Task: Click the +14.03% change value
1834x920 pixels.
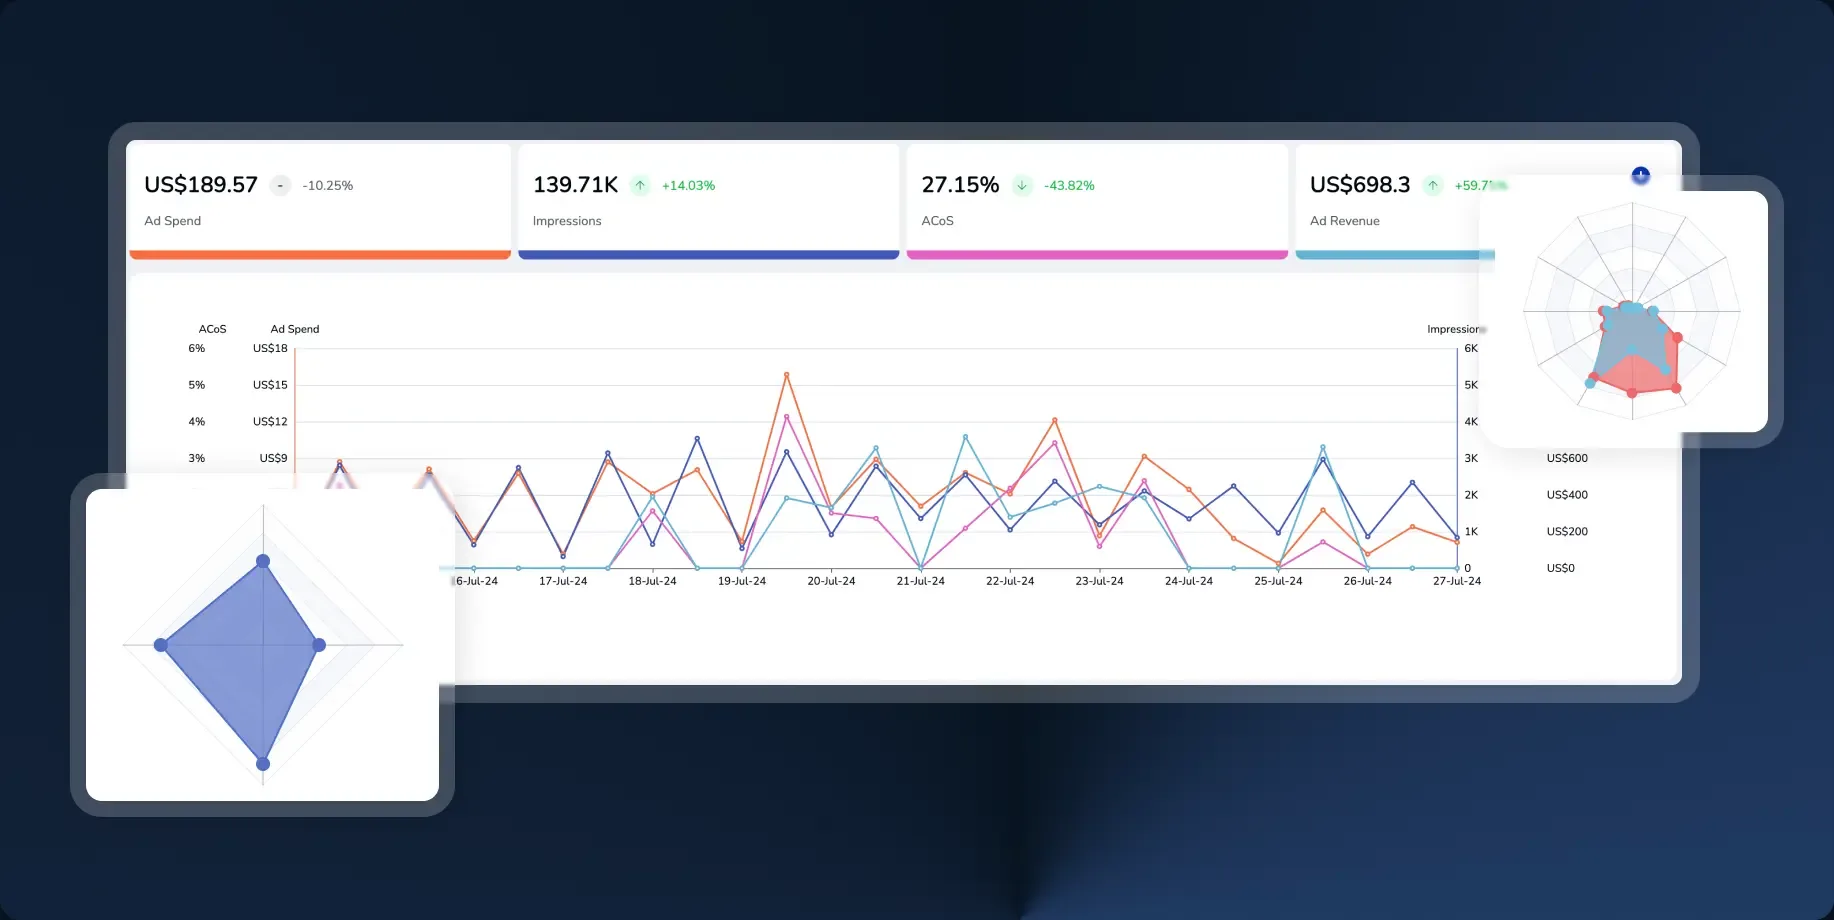Action: coord(688,186)
